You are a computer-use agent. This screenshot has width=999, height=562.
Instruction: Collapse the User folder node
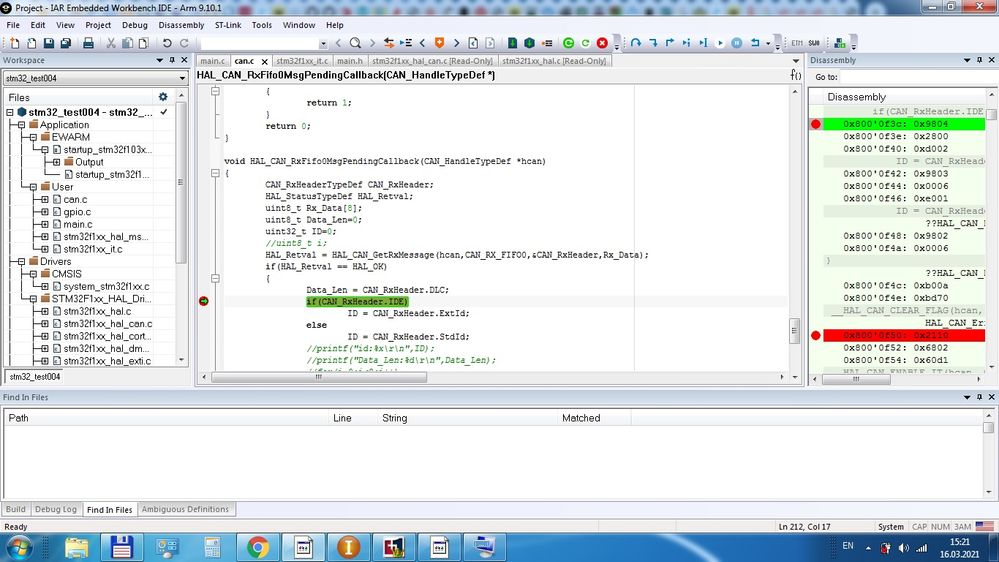click(33, 187)
